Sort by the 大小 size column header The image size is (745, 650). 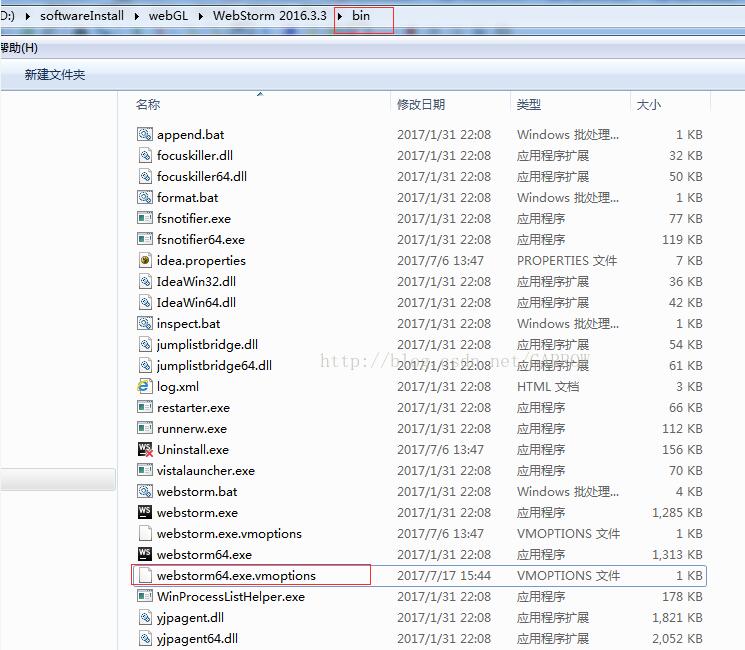(648, 104)
